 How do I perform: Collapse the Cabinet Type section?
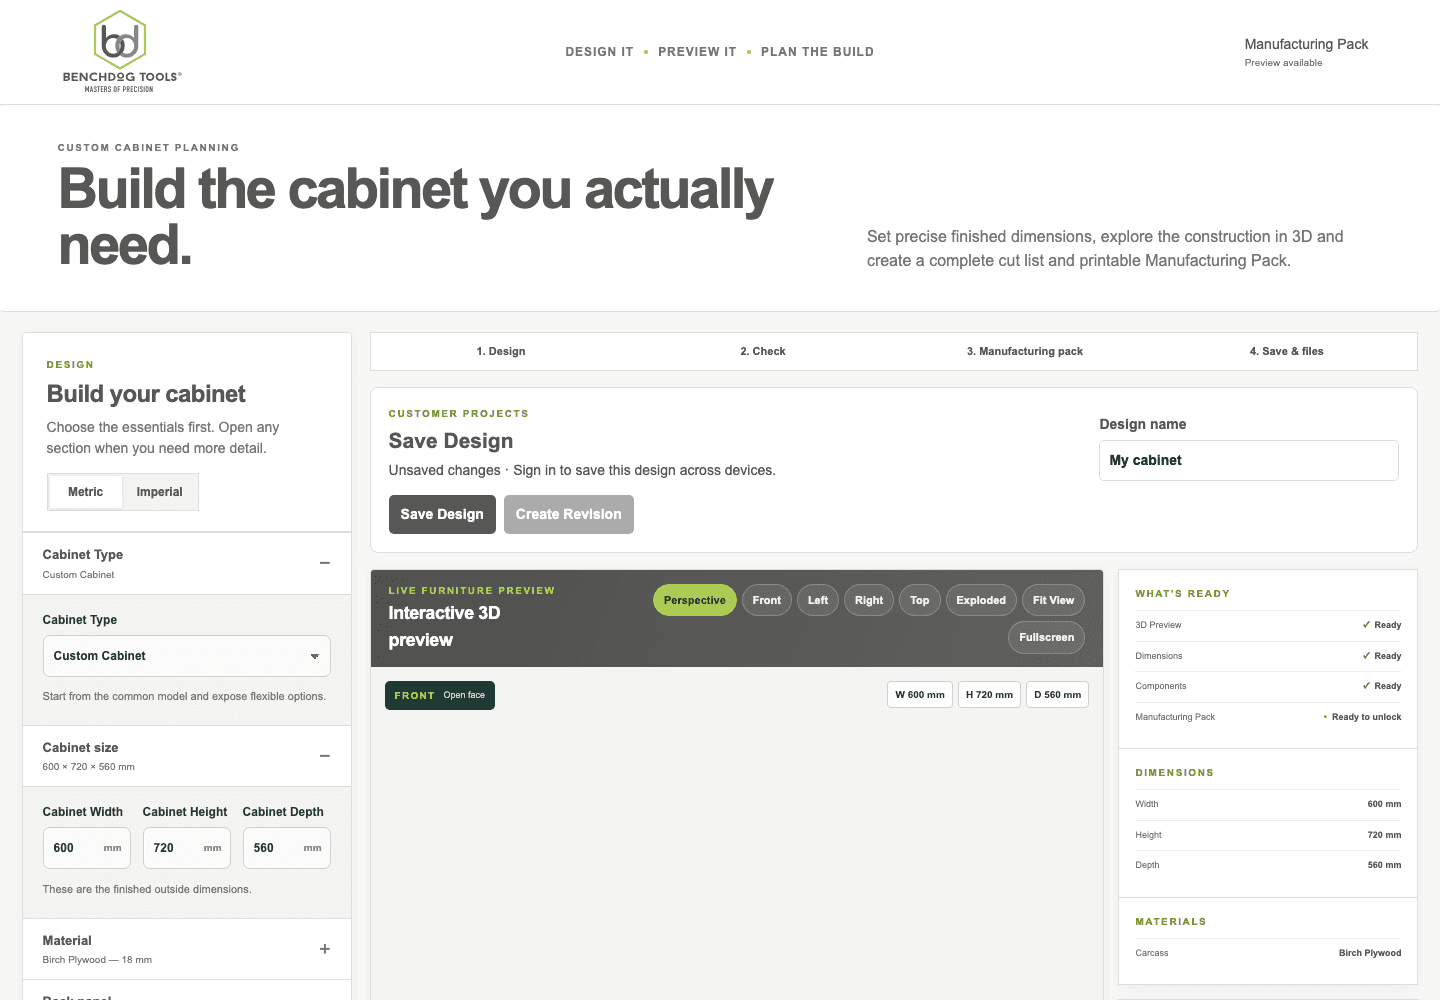pyautogui.click(x=325, y=563)
